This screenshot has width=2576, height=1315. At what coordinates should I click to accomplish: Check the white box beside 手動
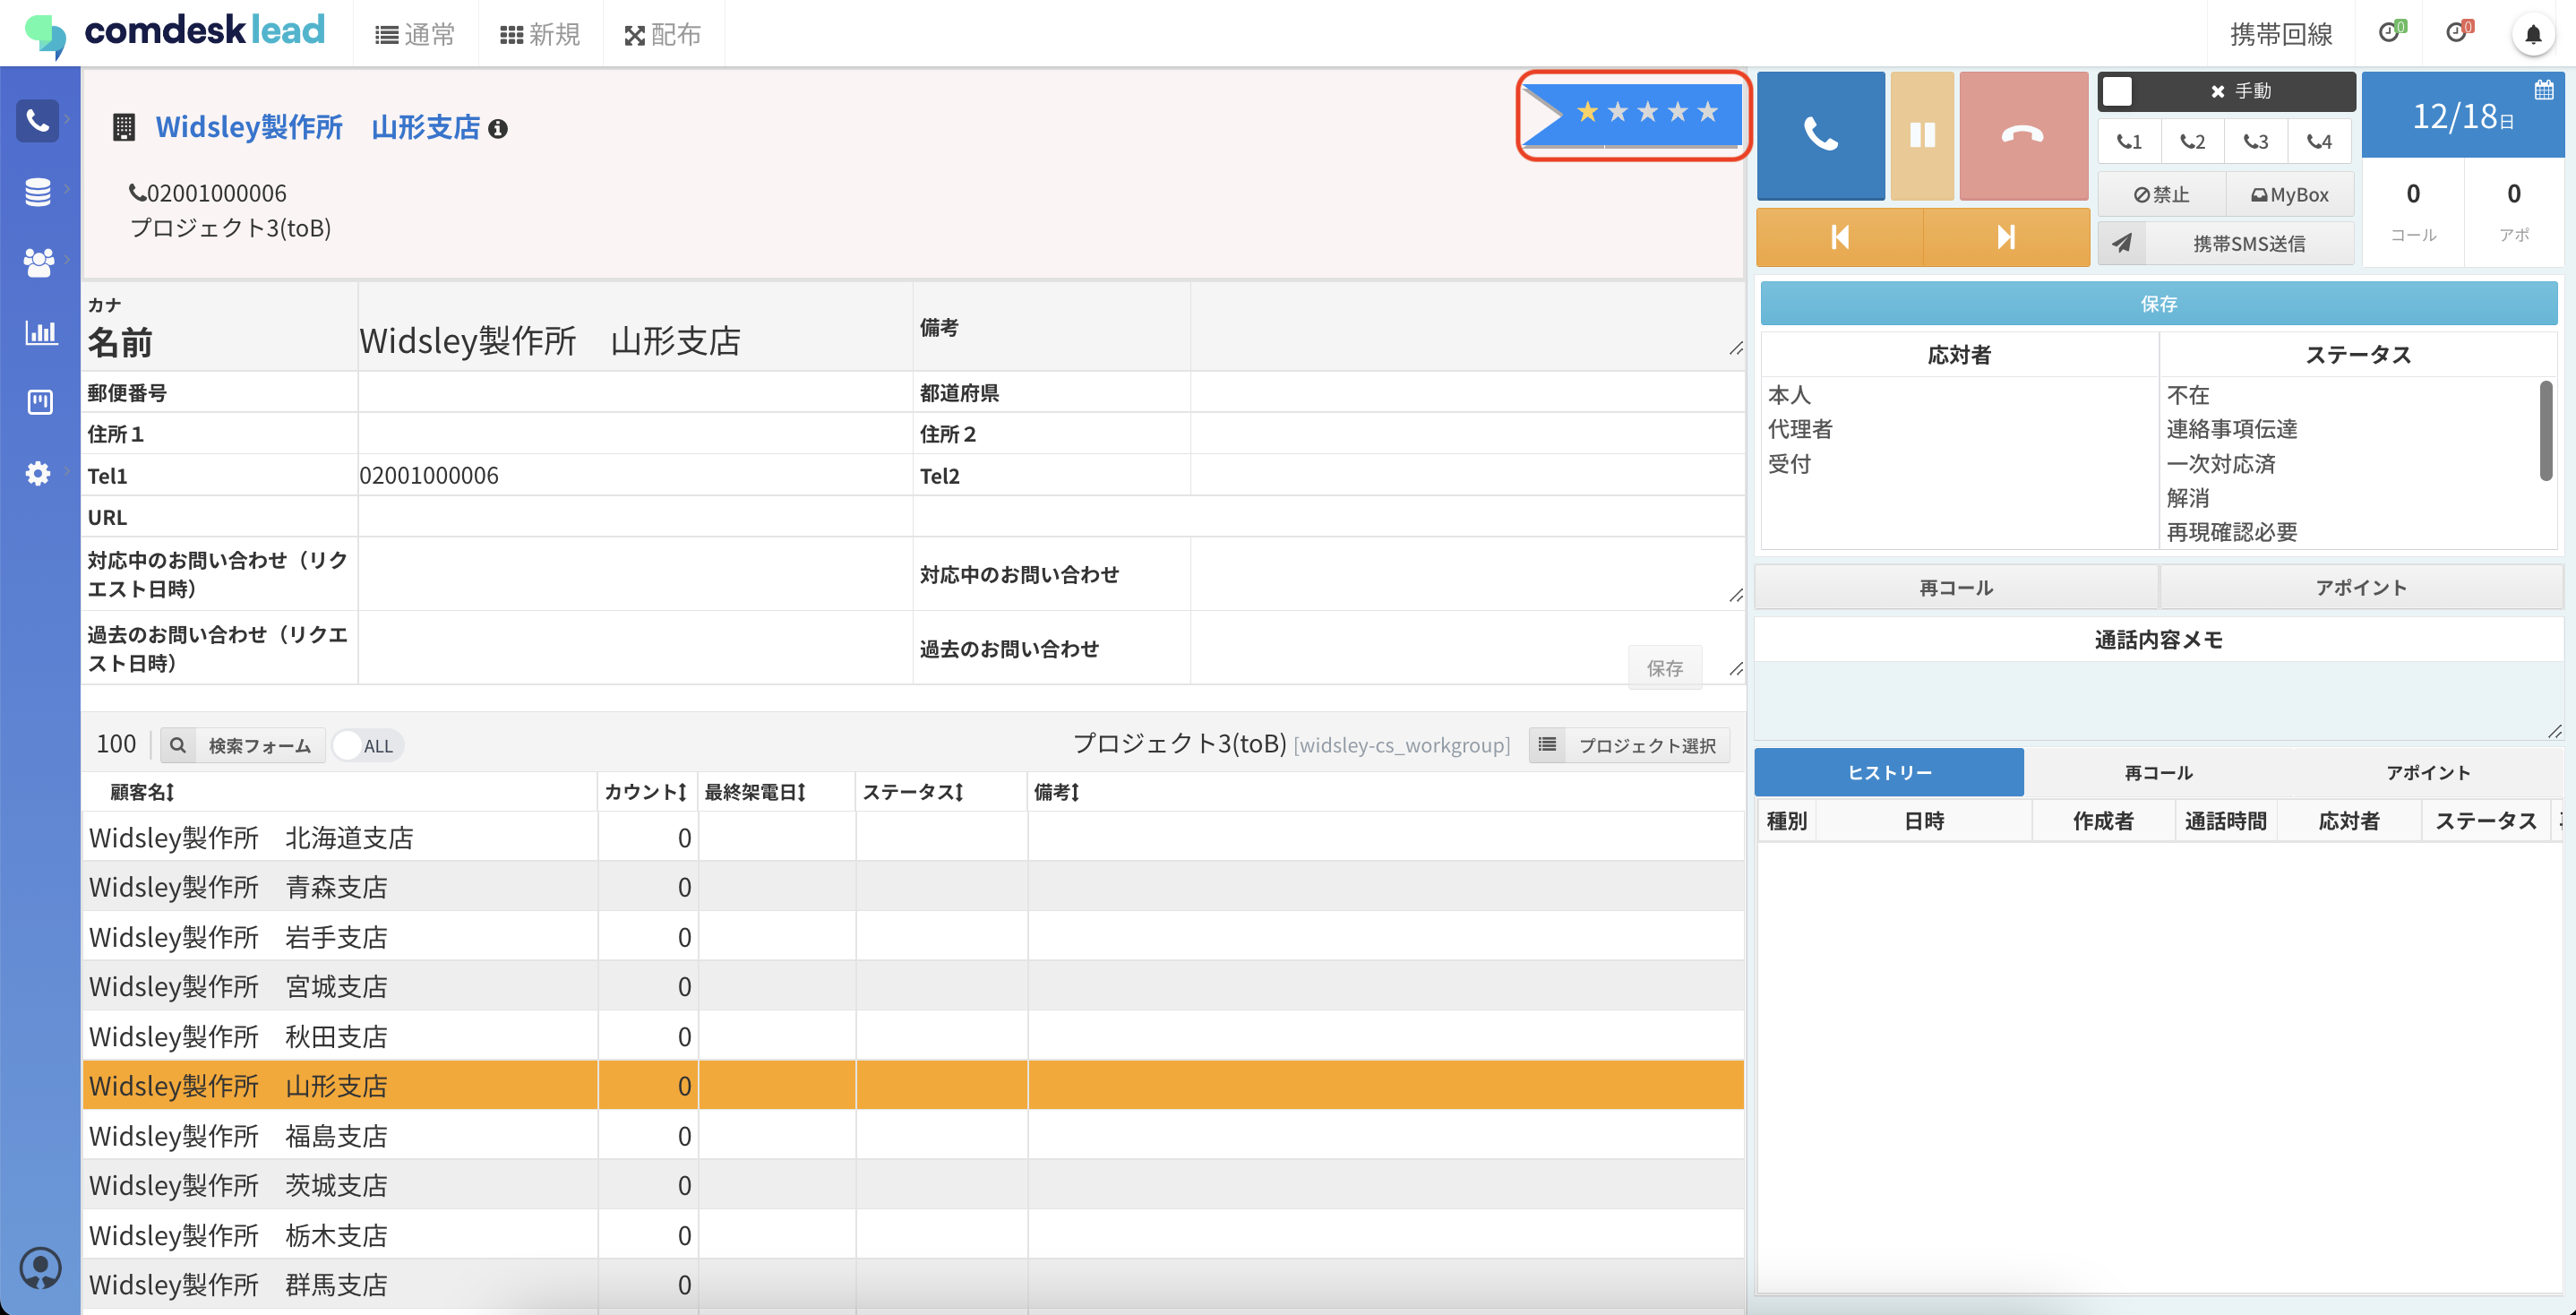pos(2117,91)
